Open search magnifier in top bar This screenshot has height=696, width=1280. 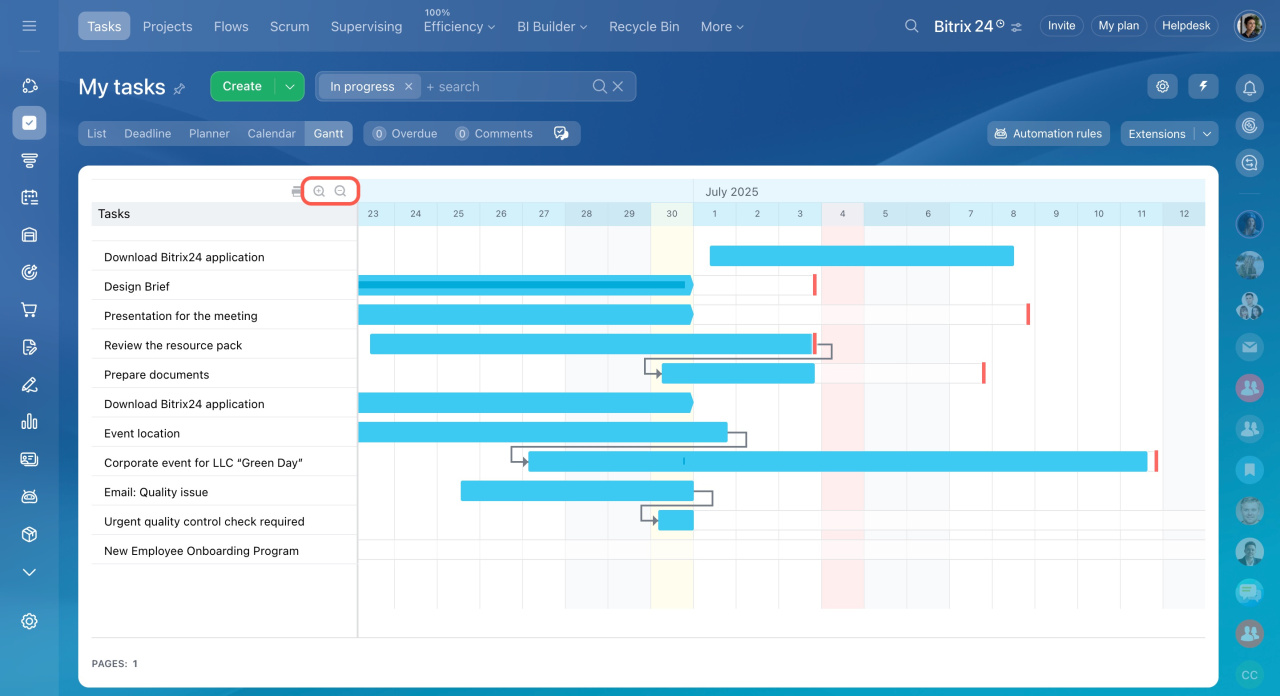tap(911, 26)
